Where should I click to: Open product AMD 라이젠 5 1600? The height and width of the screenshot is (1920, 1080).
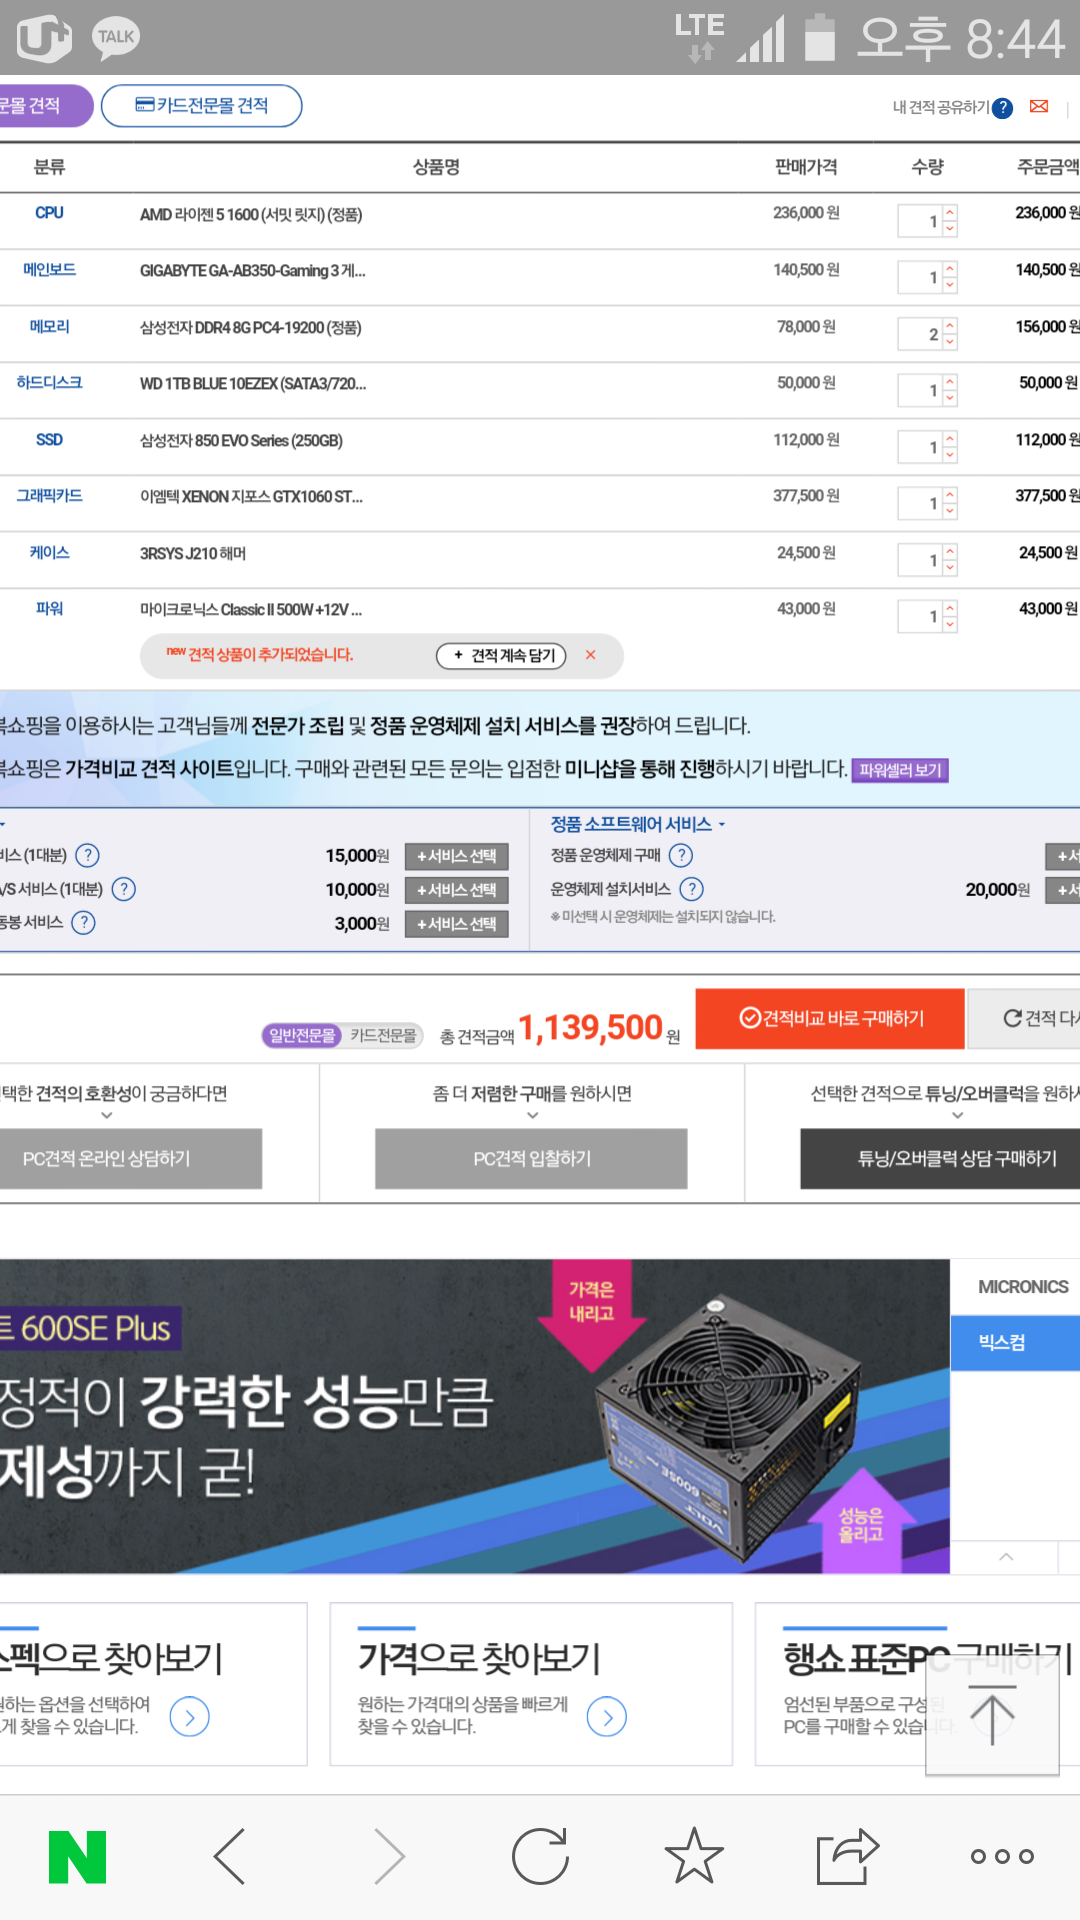[x=251, y=215]
